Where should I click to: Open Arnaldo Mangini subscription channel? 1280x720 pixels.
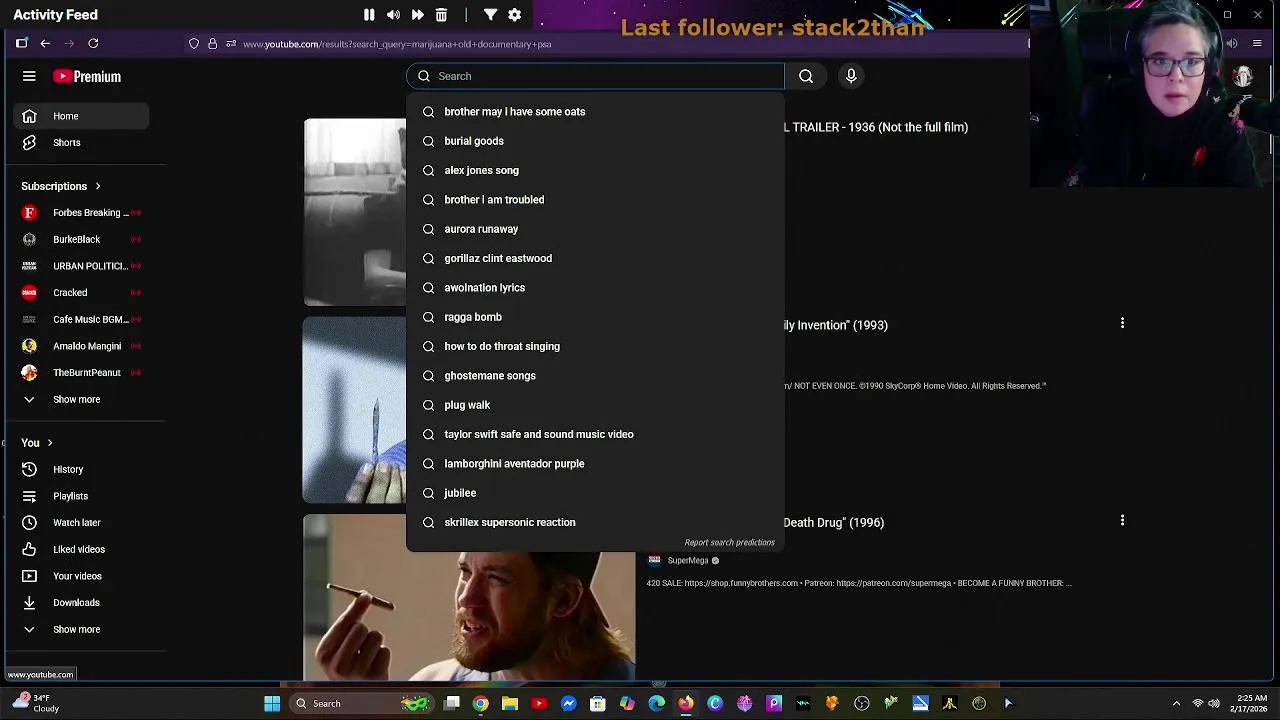(82, 346)
